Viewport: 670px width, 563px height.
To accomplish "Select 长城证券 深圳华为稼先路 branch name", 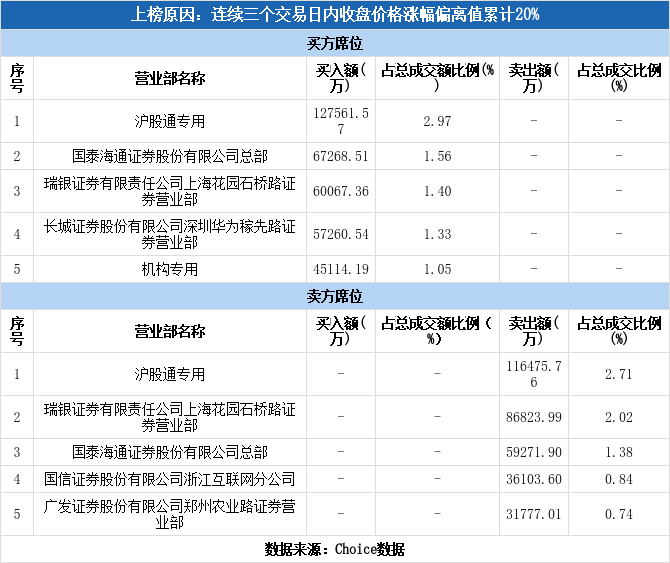I will (170, 234).
